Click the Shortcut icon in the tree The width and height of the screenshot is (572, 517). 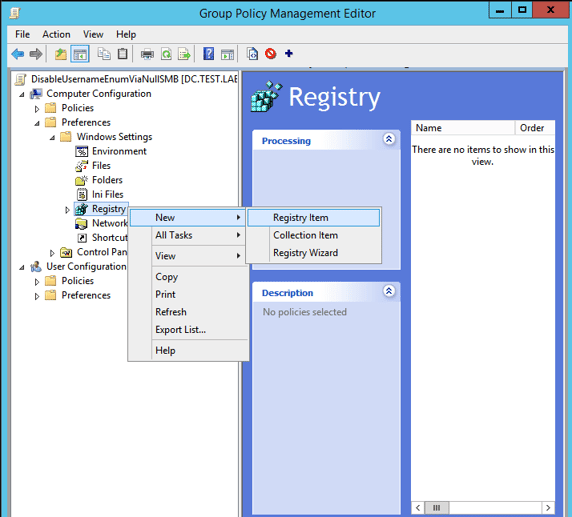tap(82, 238)
